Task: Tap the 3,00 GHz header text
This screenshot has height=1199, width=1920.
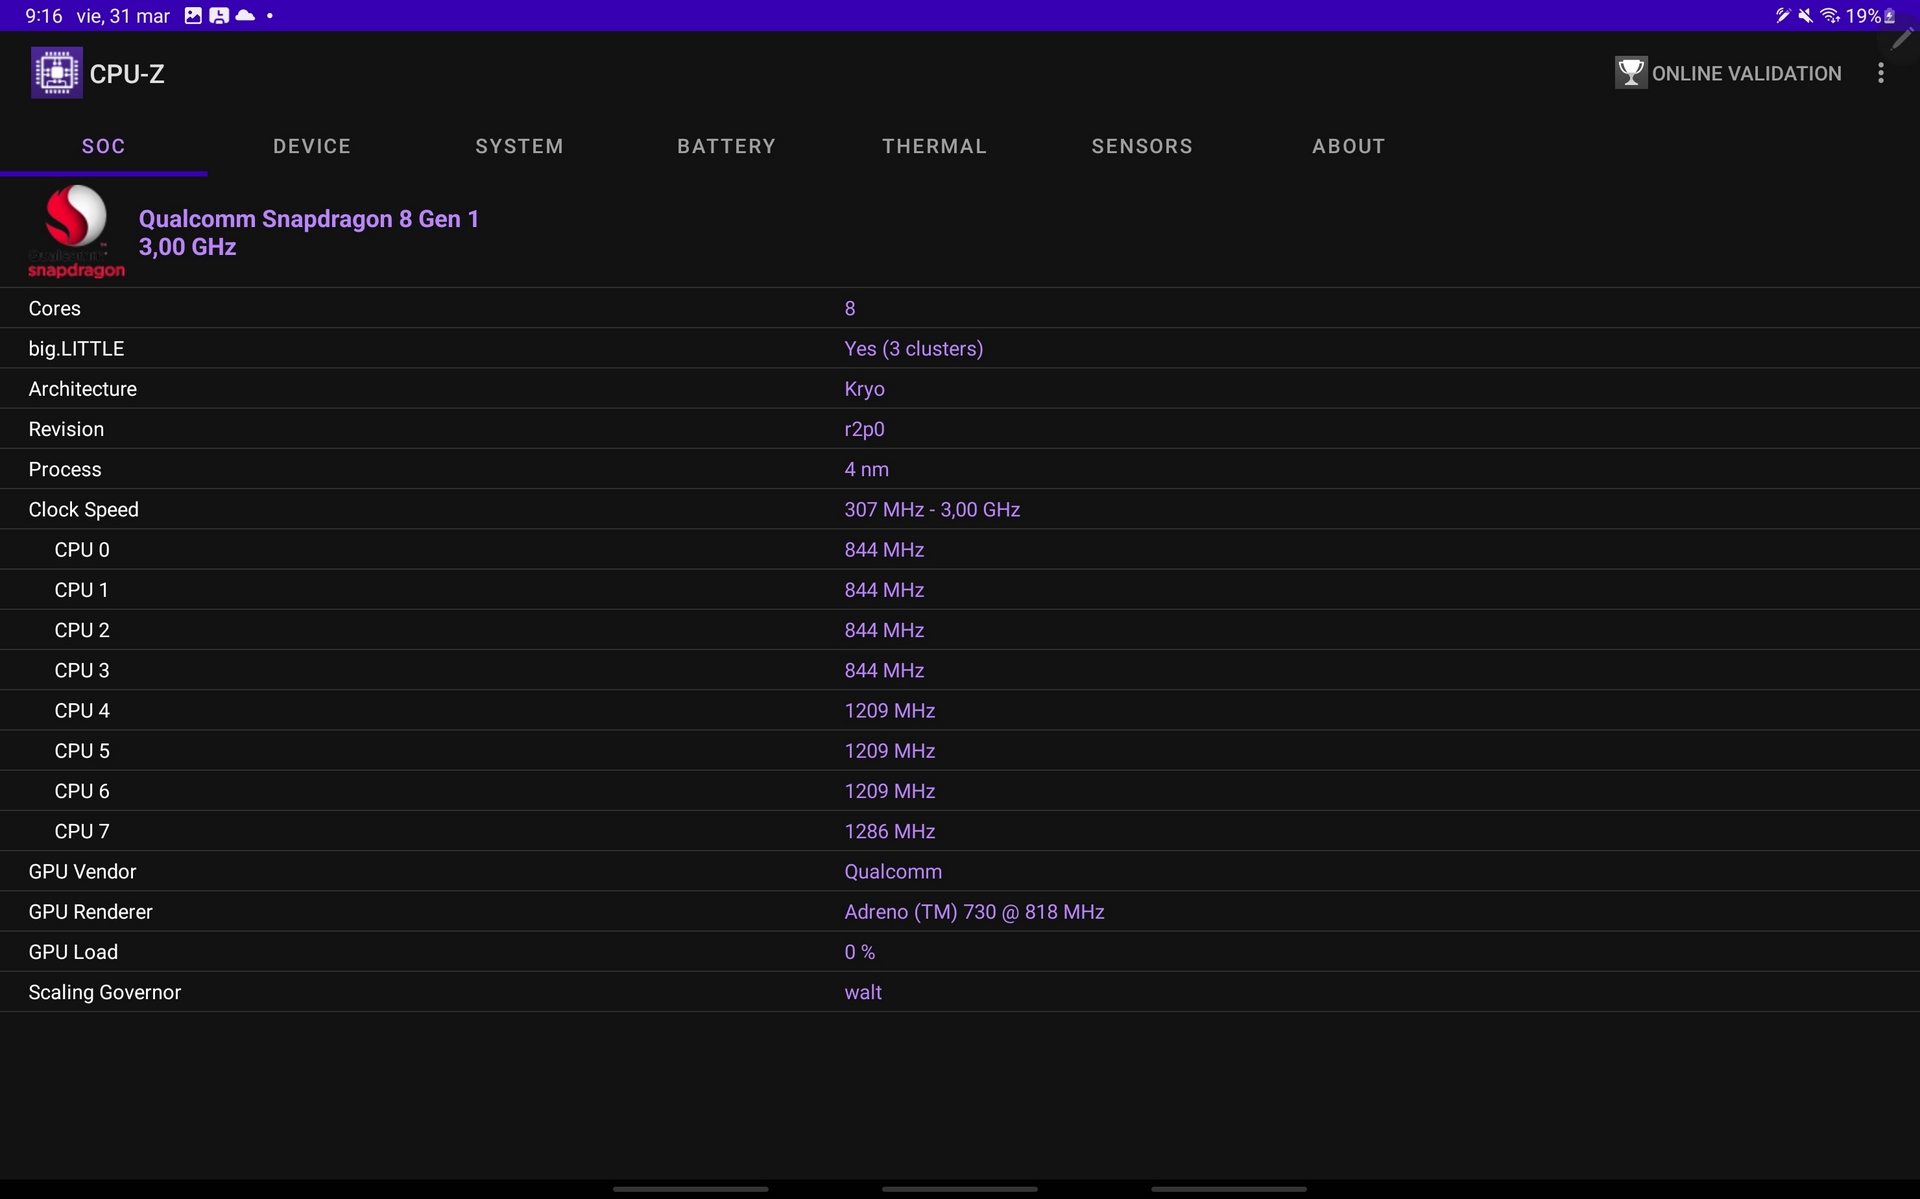Action: click(x=187, y=247)
